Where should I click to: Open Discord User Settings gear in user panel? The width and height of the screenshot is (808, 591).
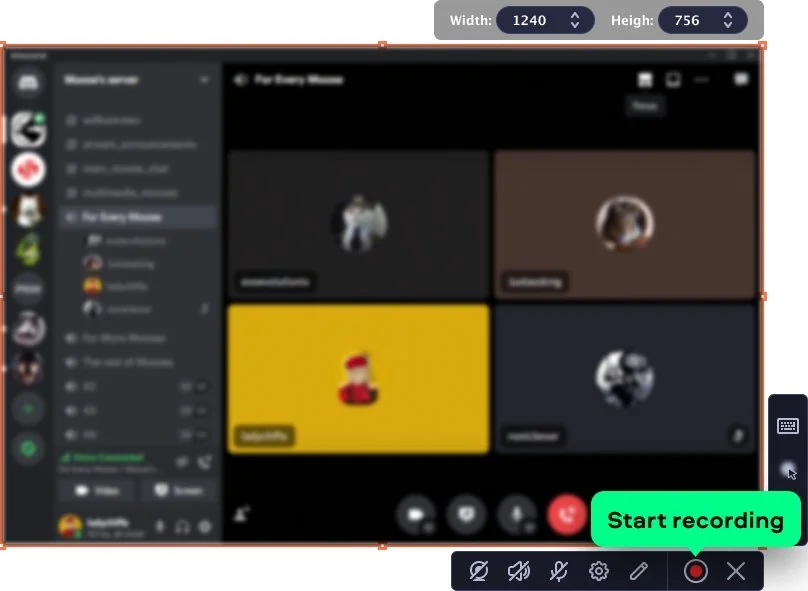tap(205, 527)
